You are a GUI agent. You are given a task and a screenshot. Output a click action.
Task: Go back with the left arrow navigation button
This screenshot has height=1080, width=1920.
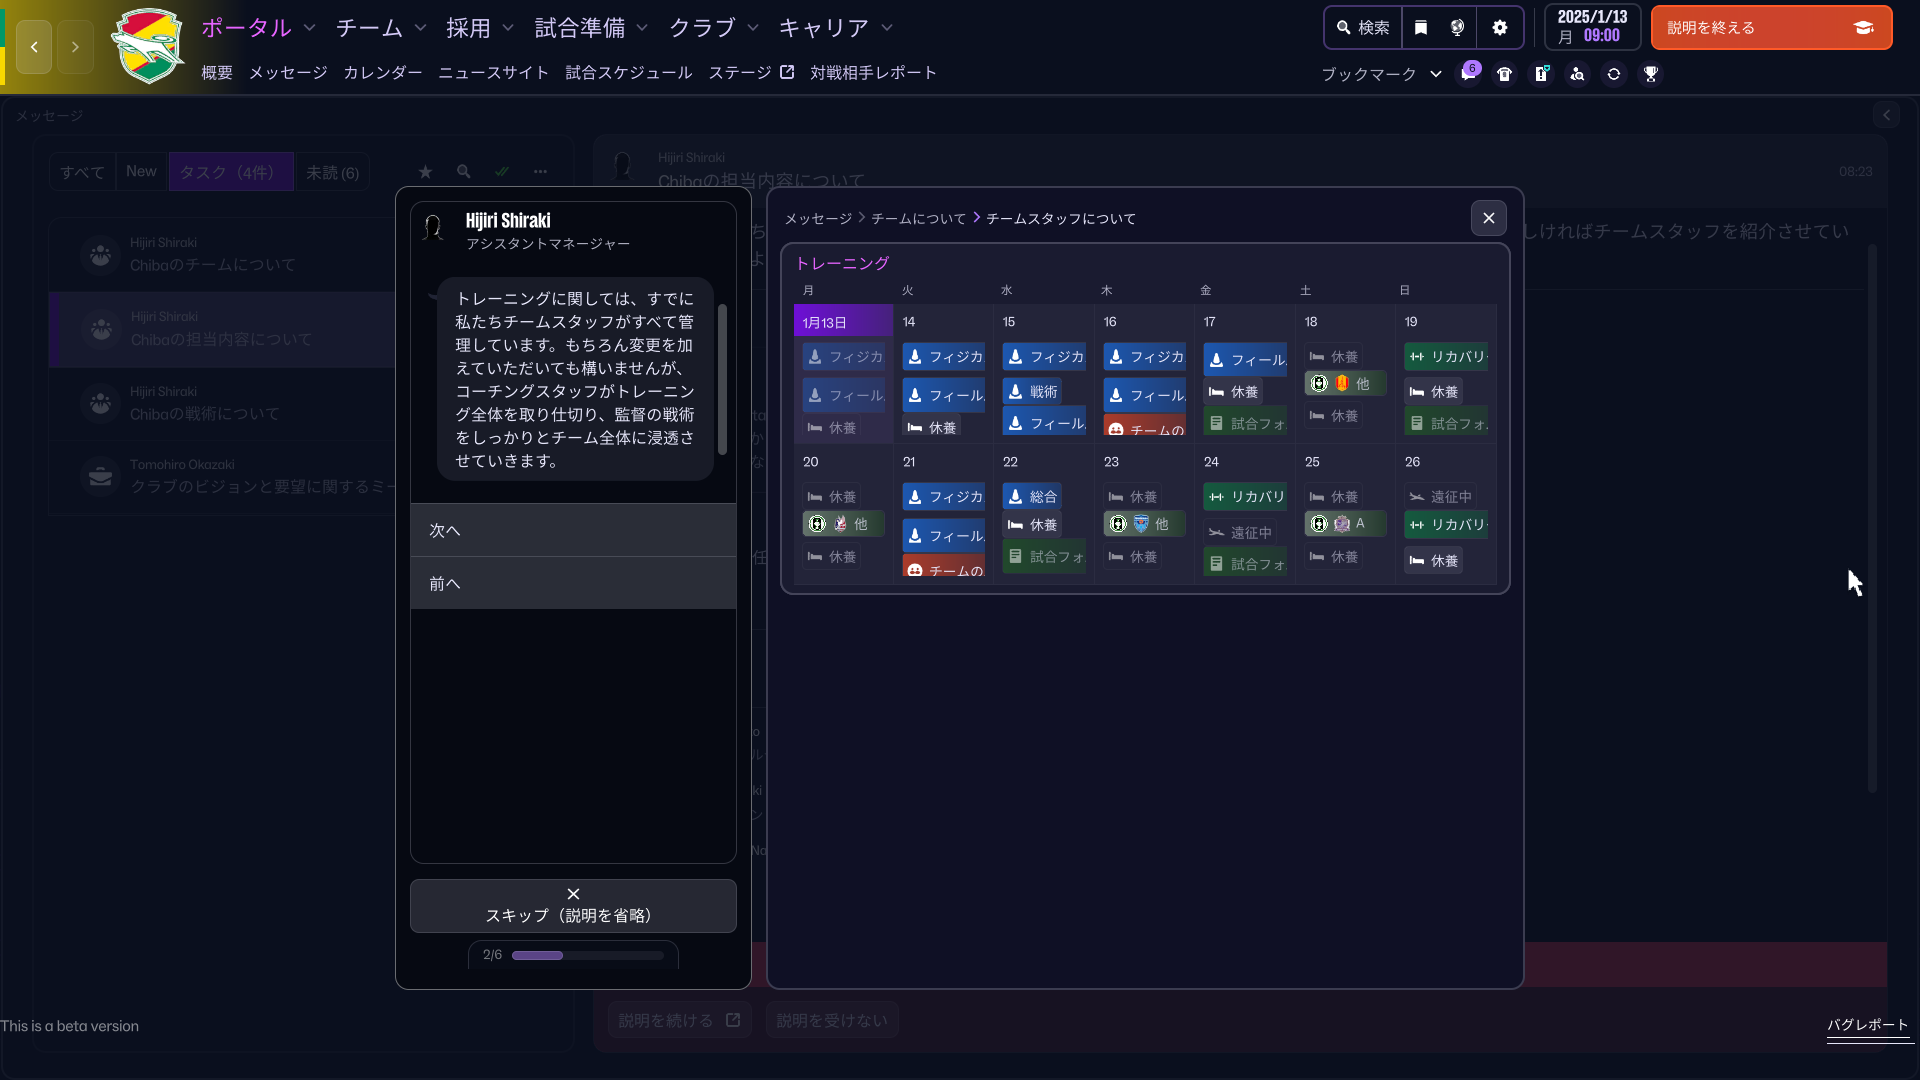(34, 47)
